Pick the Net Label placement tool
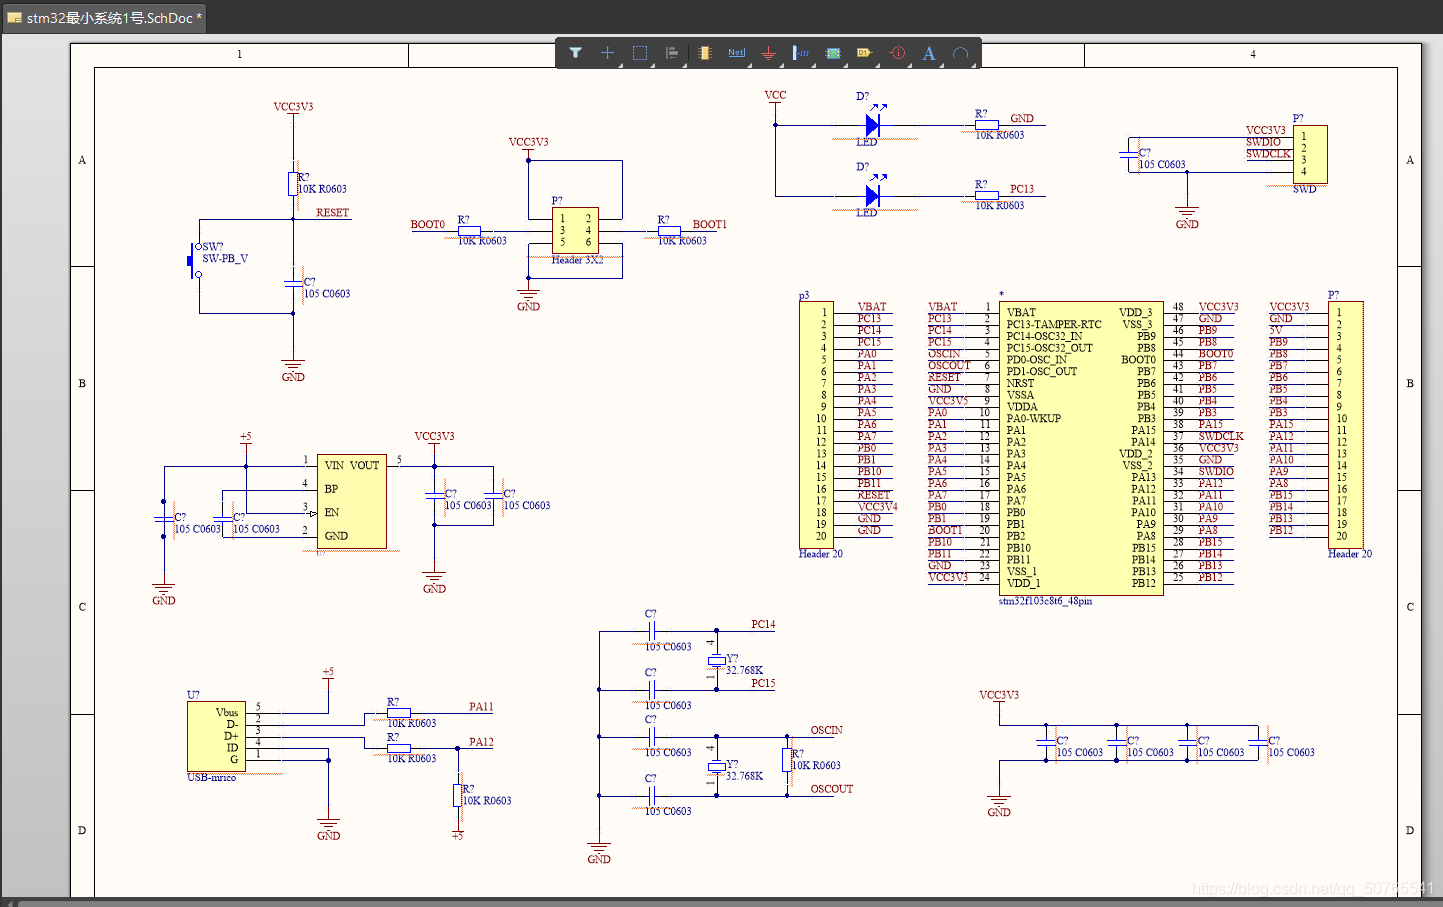 tap(737, 53)
